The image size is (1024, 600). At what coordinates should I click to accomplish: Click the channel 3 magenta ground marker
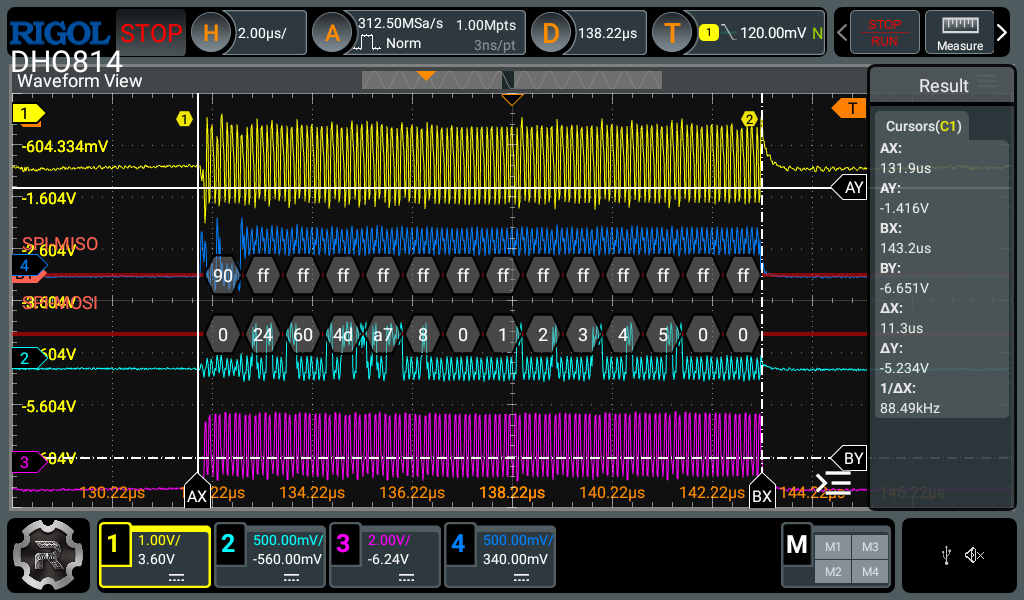pyautogui.click(x=29, y=462)
